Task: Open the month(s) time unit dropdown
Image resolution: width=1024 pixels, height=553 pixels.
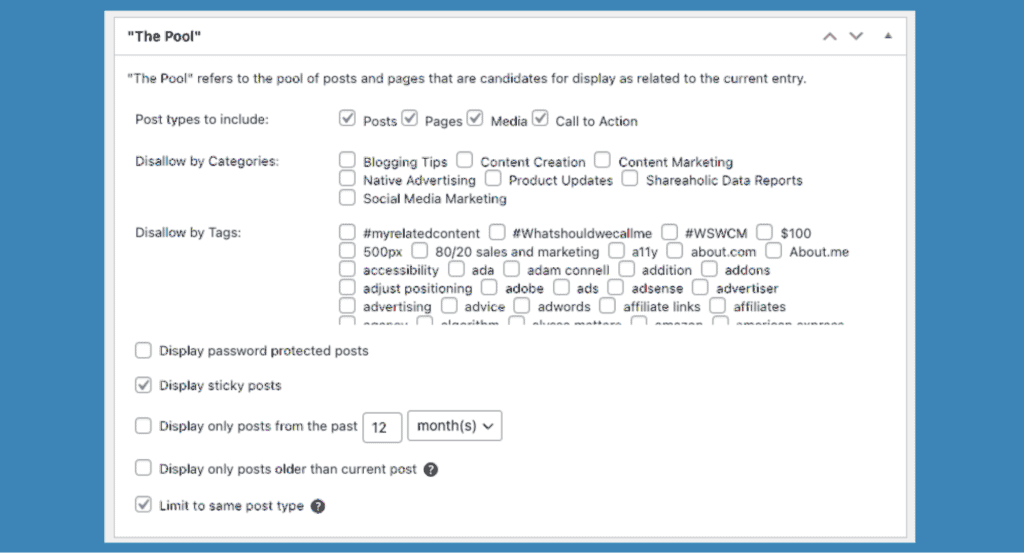Action: (x=454, y=426)
